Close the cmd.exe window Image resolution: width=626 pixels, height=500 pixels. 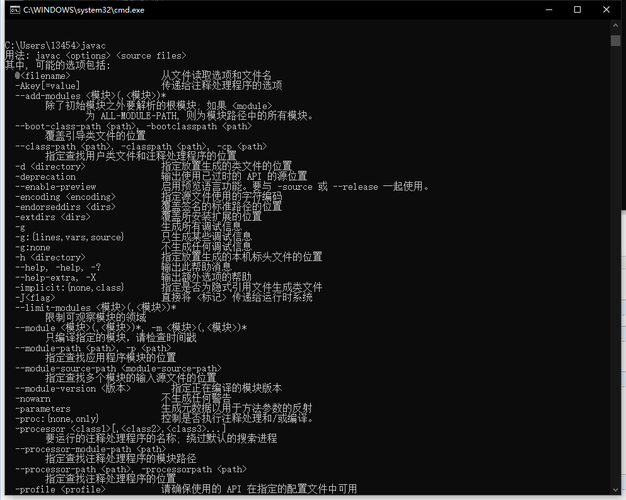(606, 10)
